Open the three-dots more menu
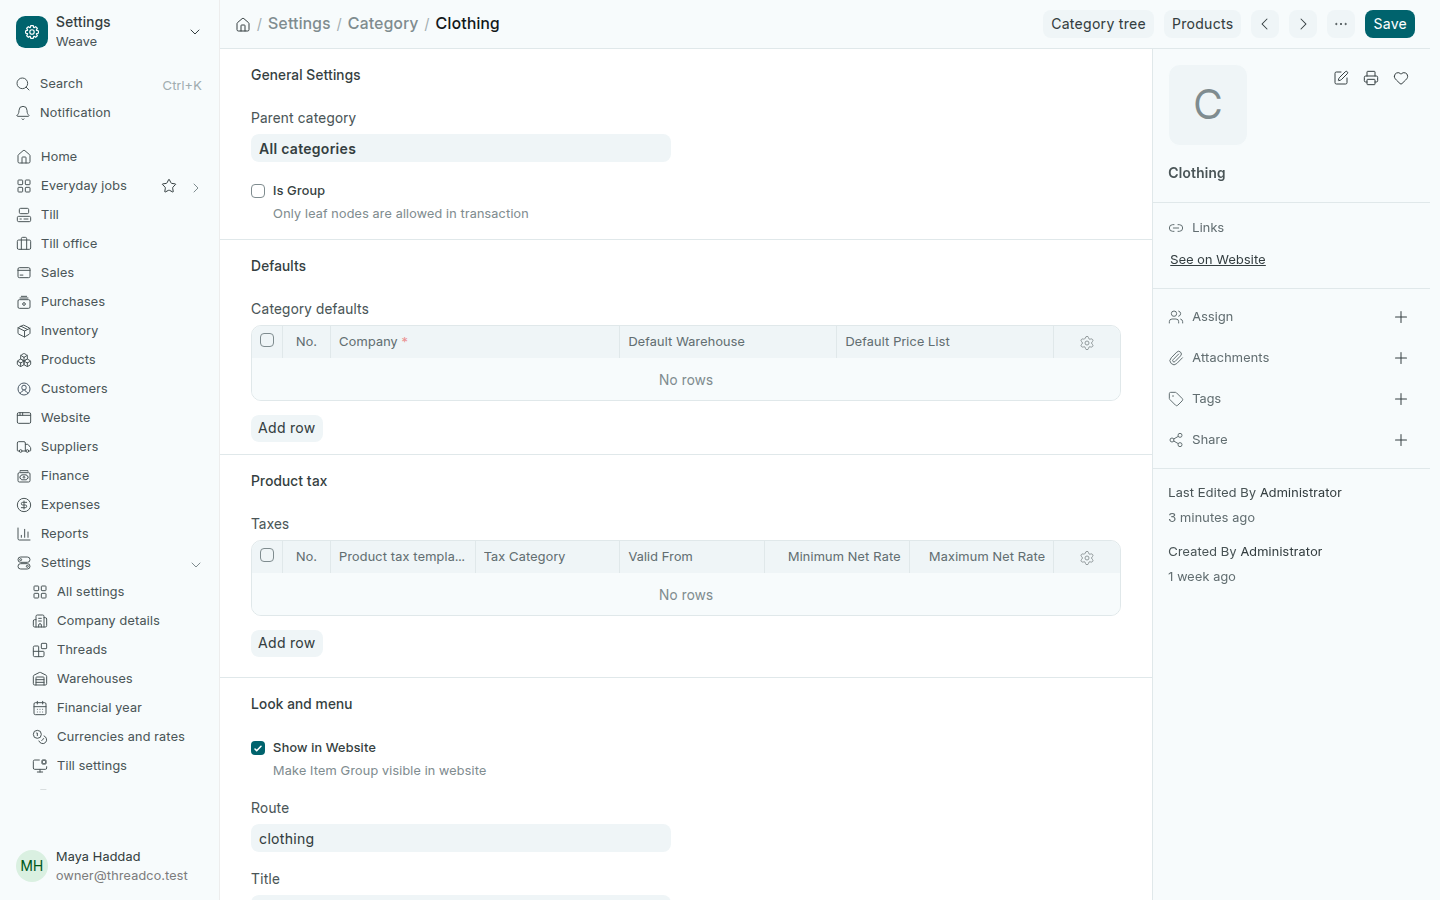Viewport: 1440px width, 900px height. [1341, 24]
